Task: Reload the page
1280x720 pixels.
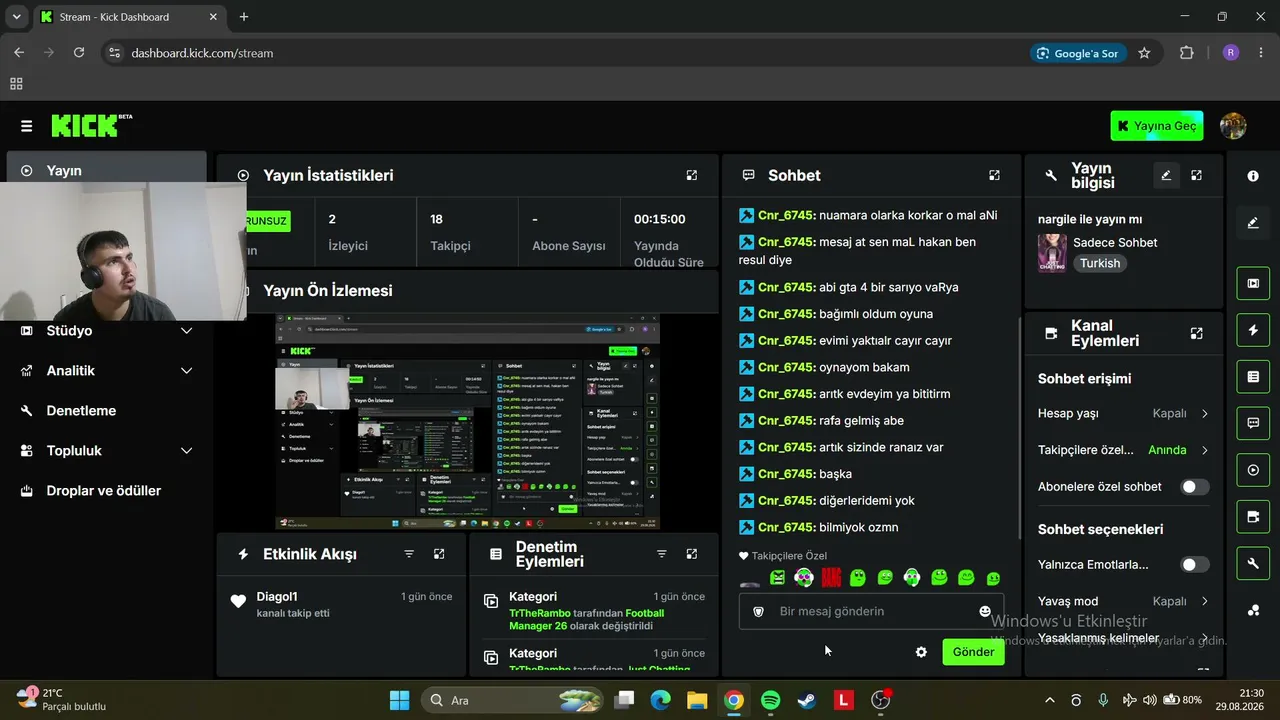Action: click(x=79, y=53)
